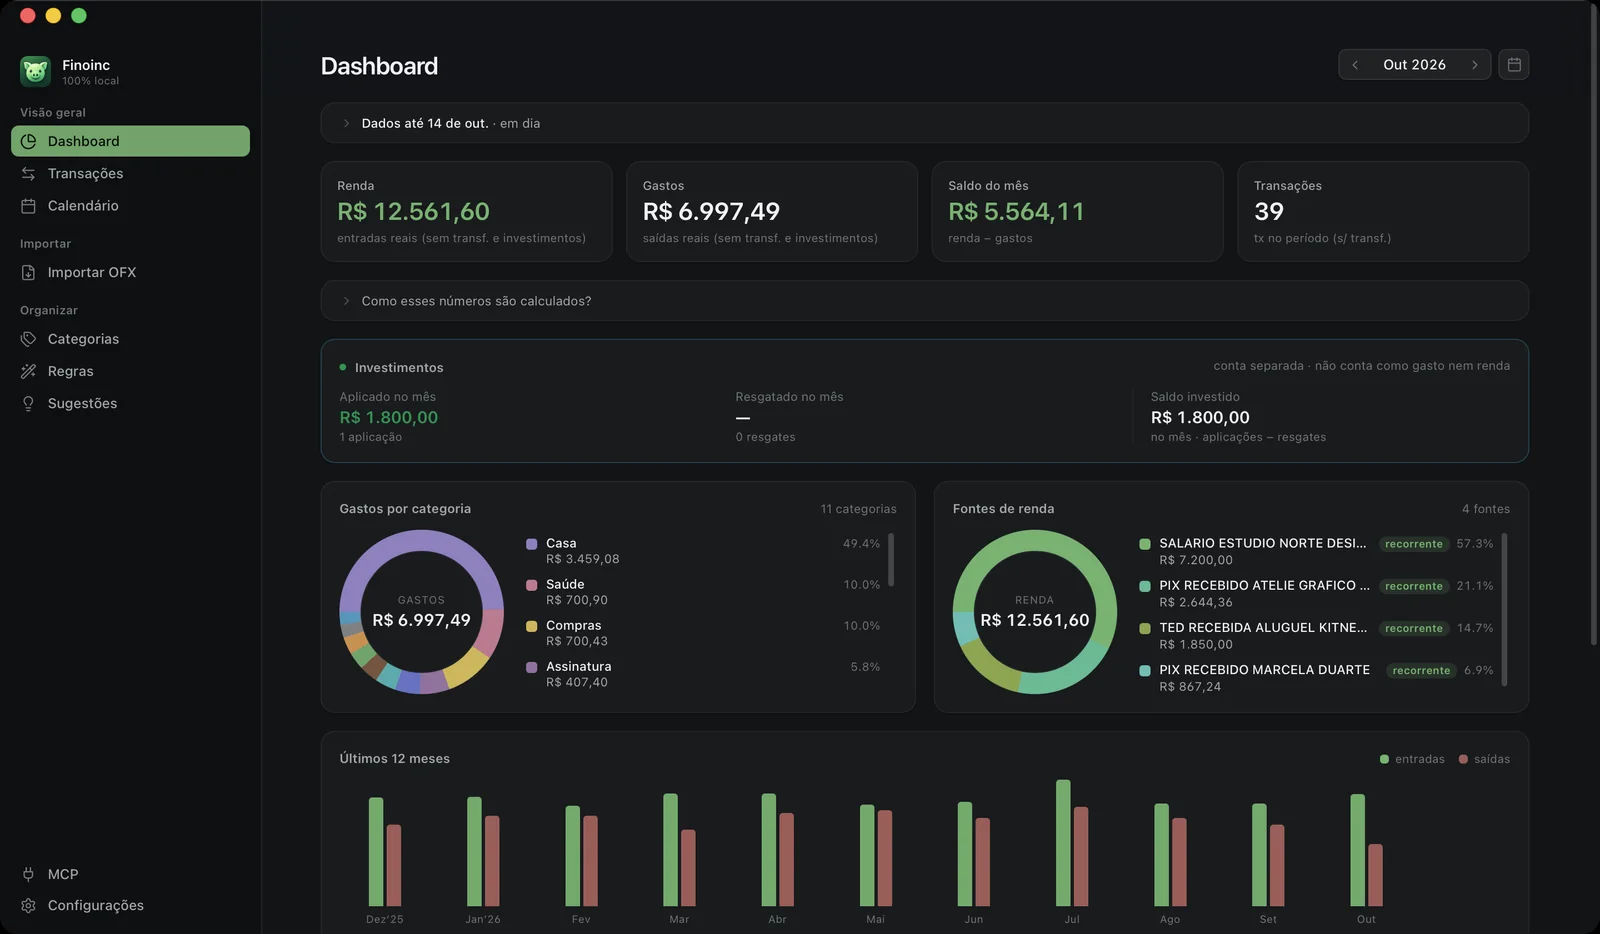The image size is (1600, 934).
Task: Click the MCP plug icon
Action: click(x=28, y=874)
